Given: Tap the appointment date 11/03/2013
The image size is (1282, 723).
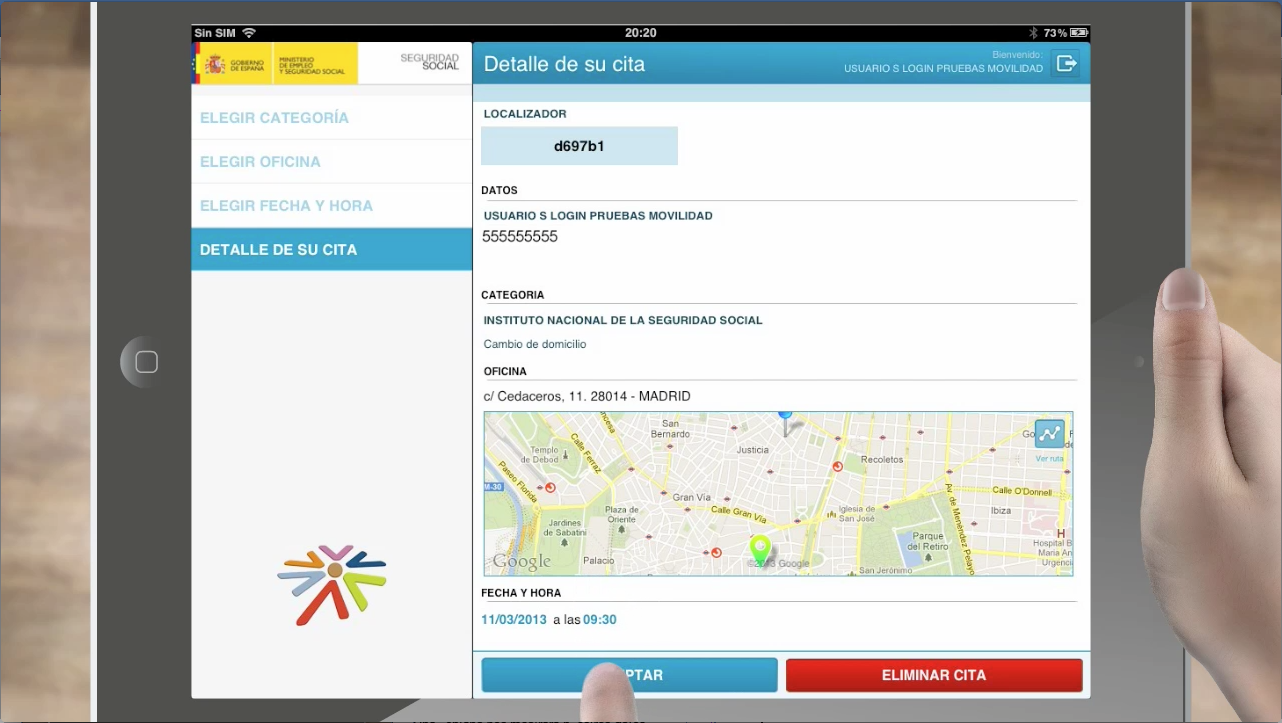Looking at the screenshot, I should pos(514,620).
